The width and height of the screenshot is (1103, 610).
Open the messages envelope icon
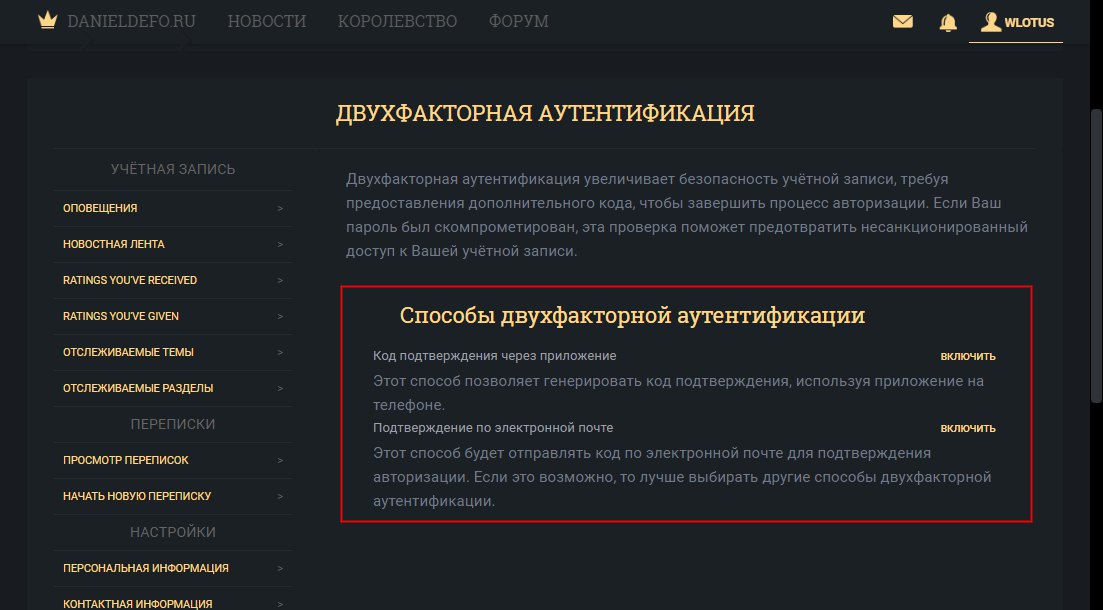coord(903,22)
